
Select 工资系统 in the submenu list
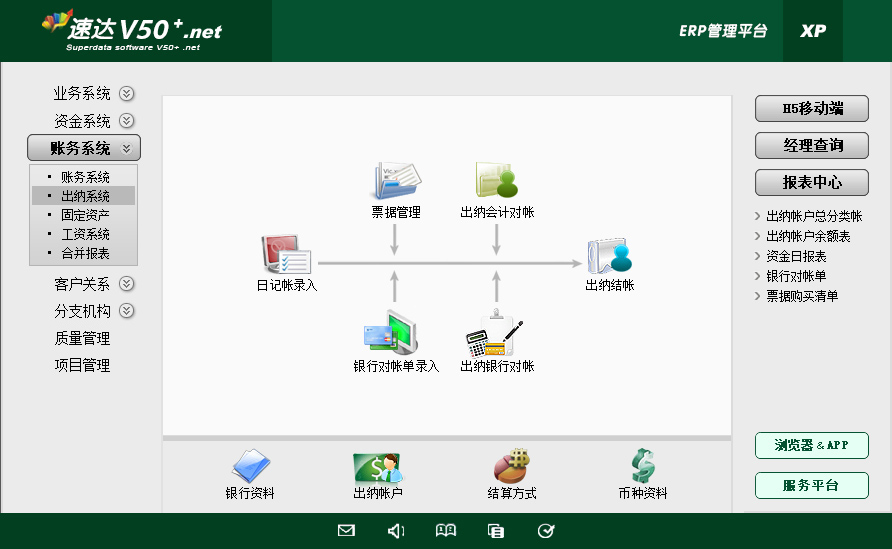point(84,234)
